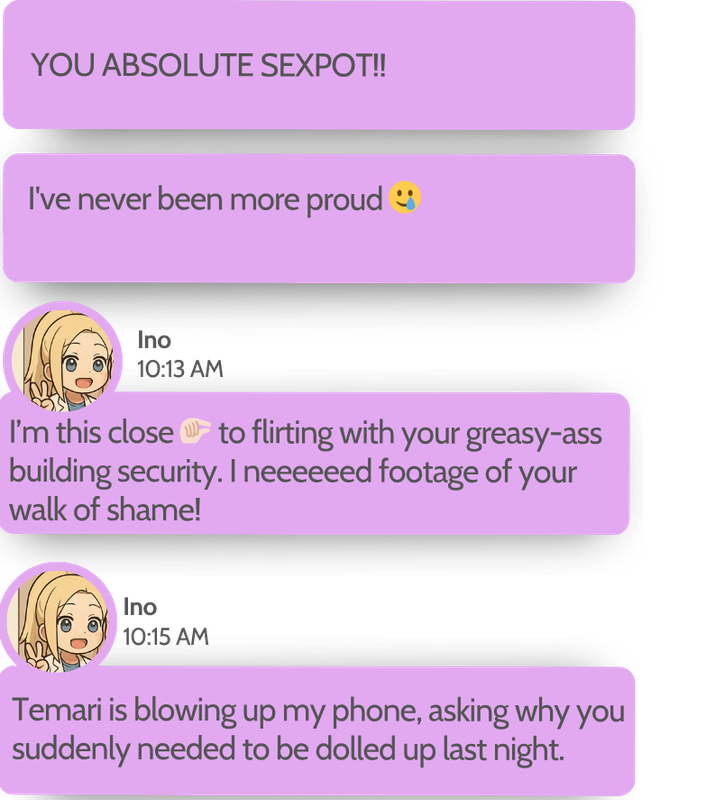
Task: Click the message about flirting with building security
Action: click(x=314, y=463)
